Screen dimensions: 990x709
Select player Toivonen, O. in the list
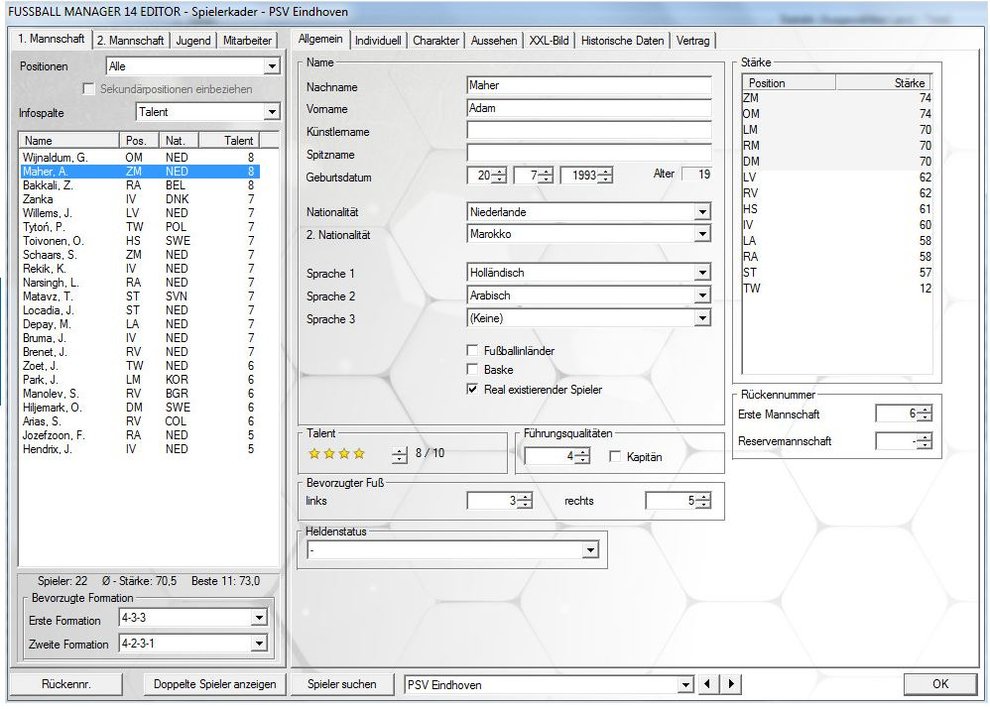pos(140,241)
